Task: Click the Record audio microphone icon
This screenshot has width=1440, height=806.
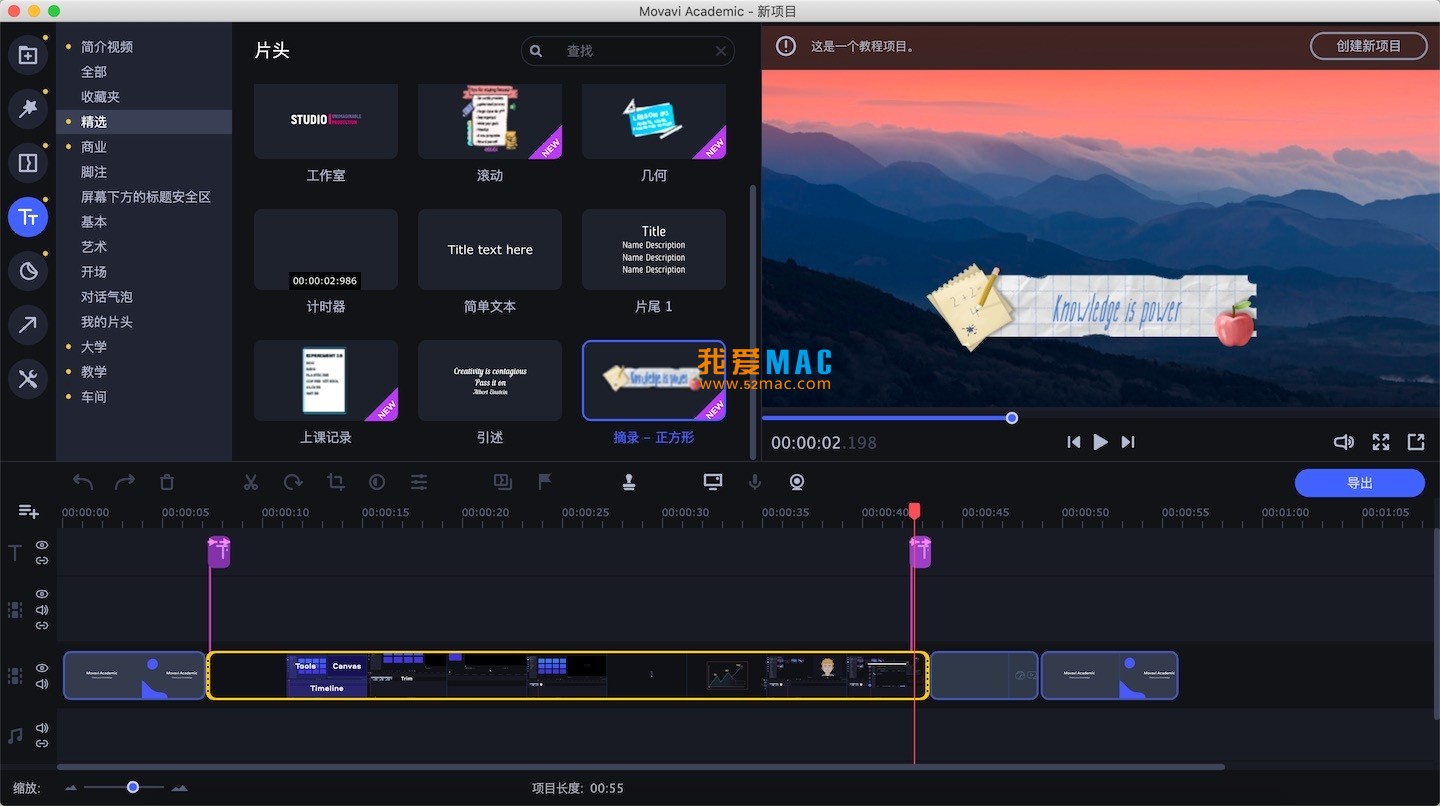Action: tap(755, 482)
